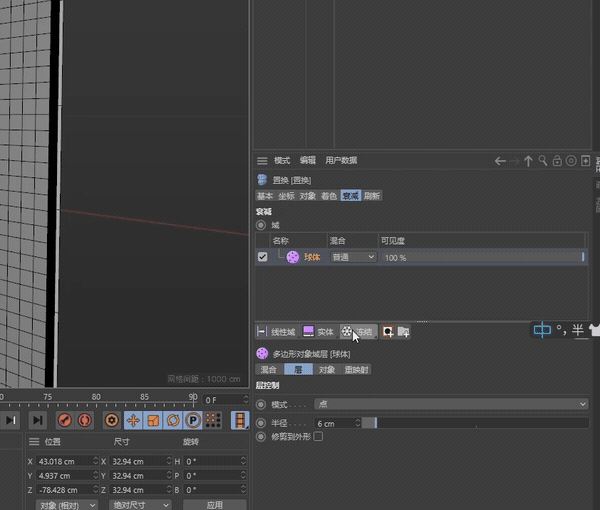Toggle scale keyframe recording icon
The height and width of the screenshot is (510, 600).
pyautogui.click(x=153, y=420)
